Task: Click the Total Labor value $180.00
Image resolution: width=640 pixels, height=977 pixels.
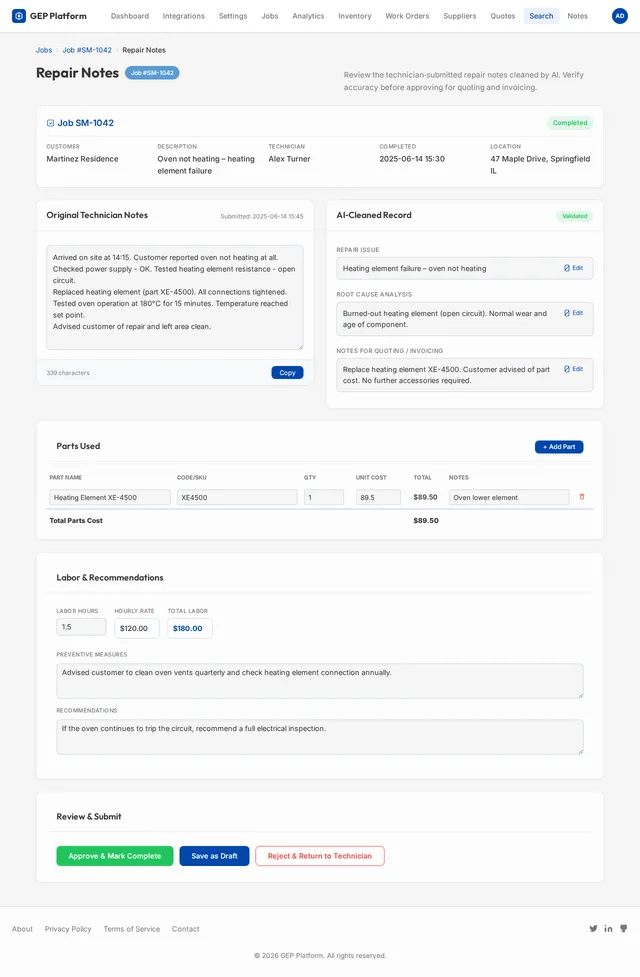Action: click(190, 628)
